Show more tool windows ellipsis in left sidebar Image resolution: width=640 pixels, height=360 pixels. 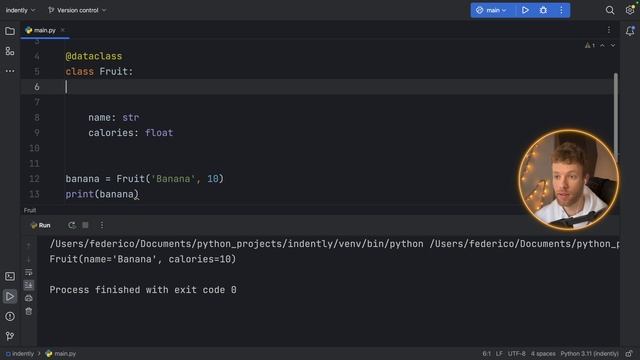pos(10,71)
